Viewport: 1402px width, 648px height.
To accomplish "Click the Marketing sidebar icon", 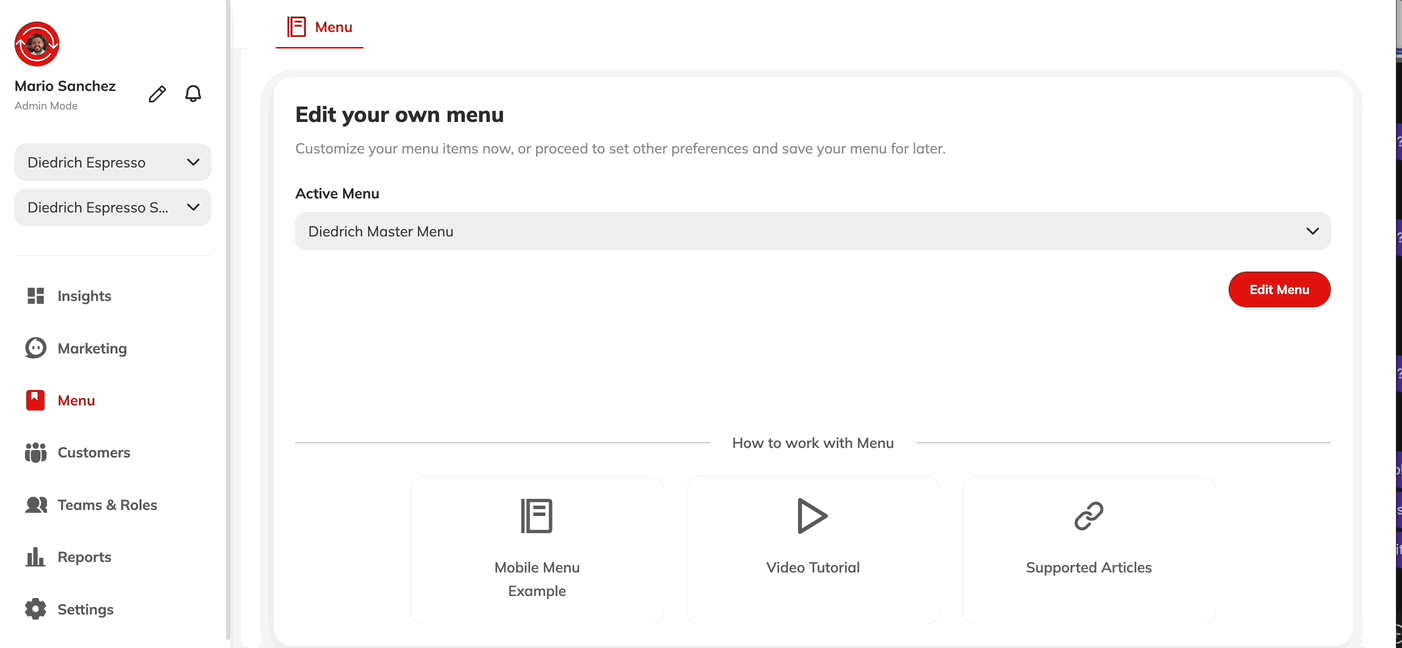I will coord(36,348).
